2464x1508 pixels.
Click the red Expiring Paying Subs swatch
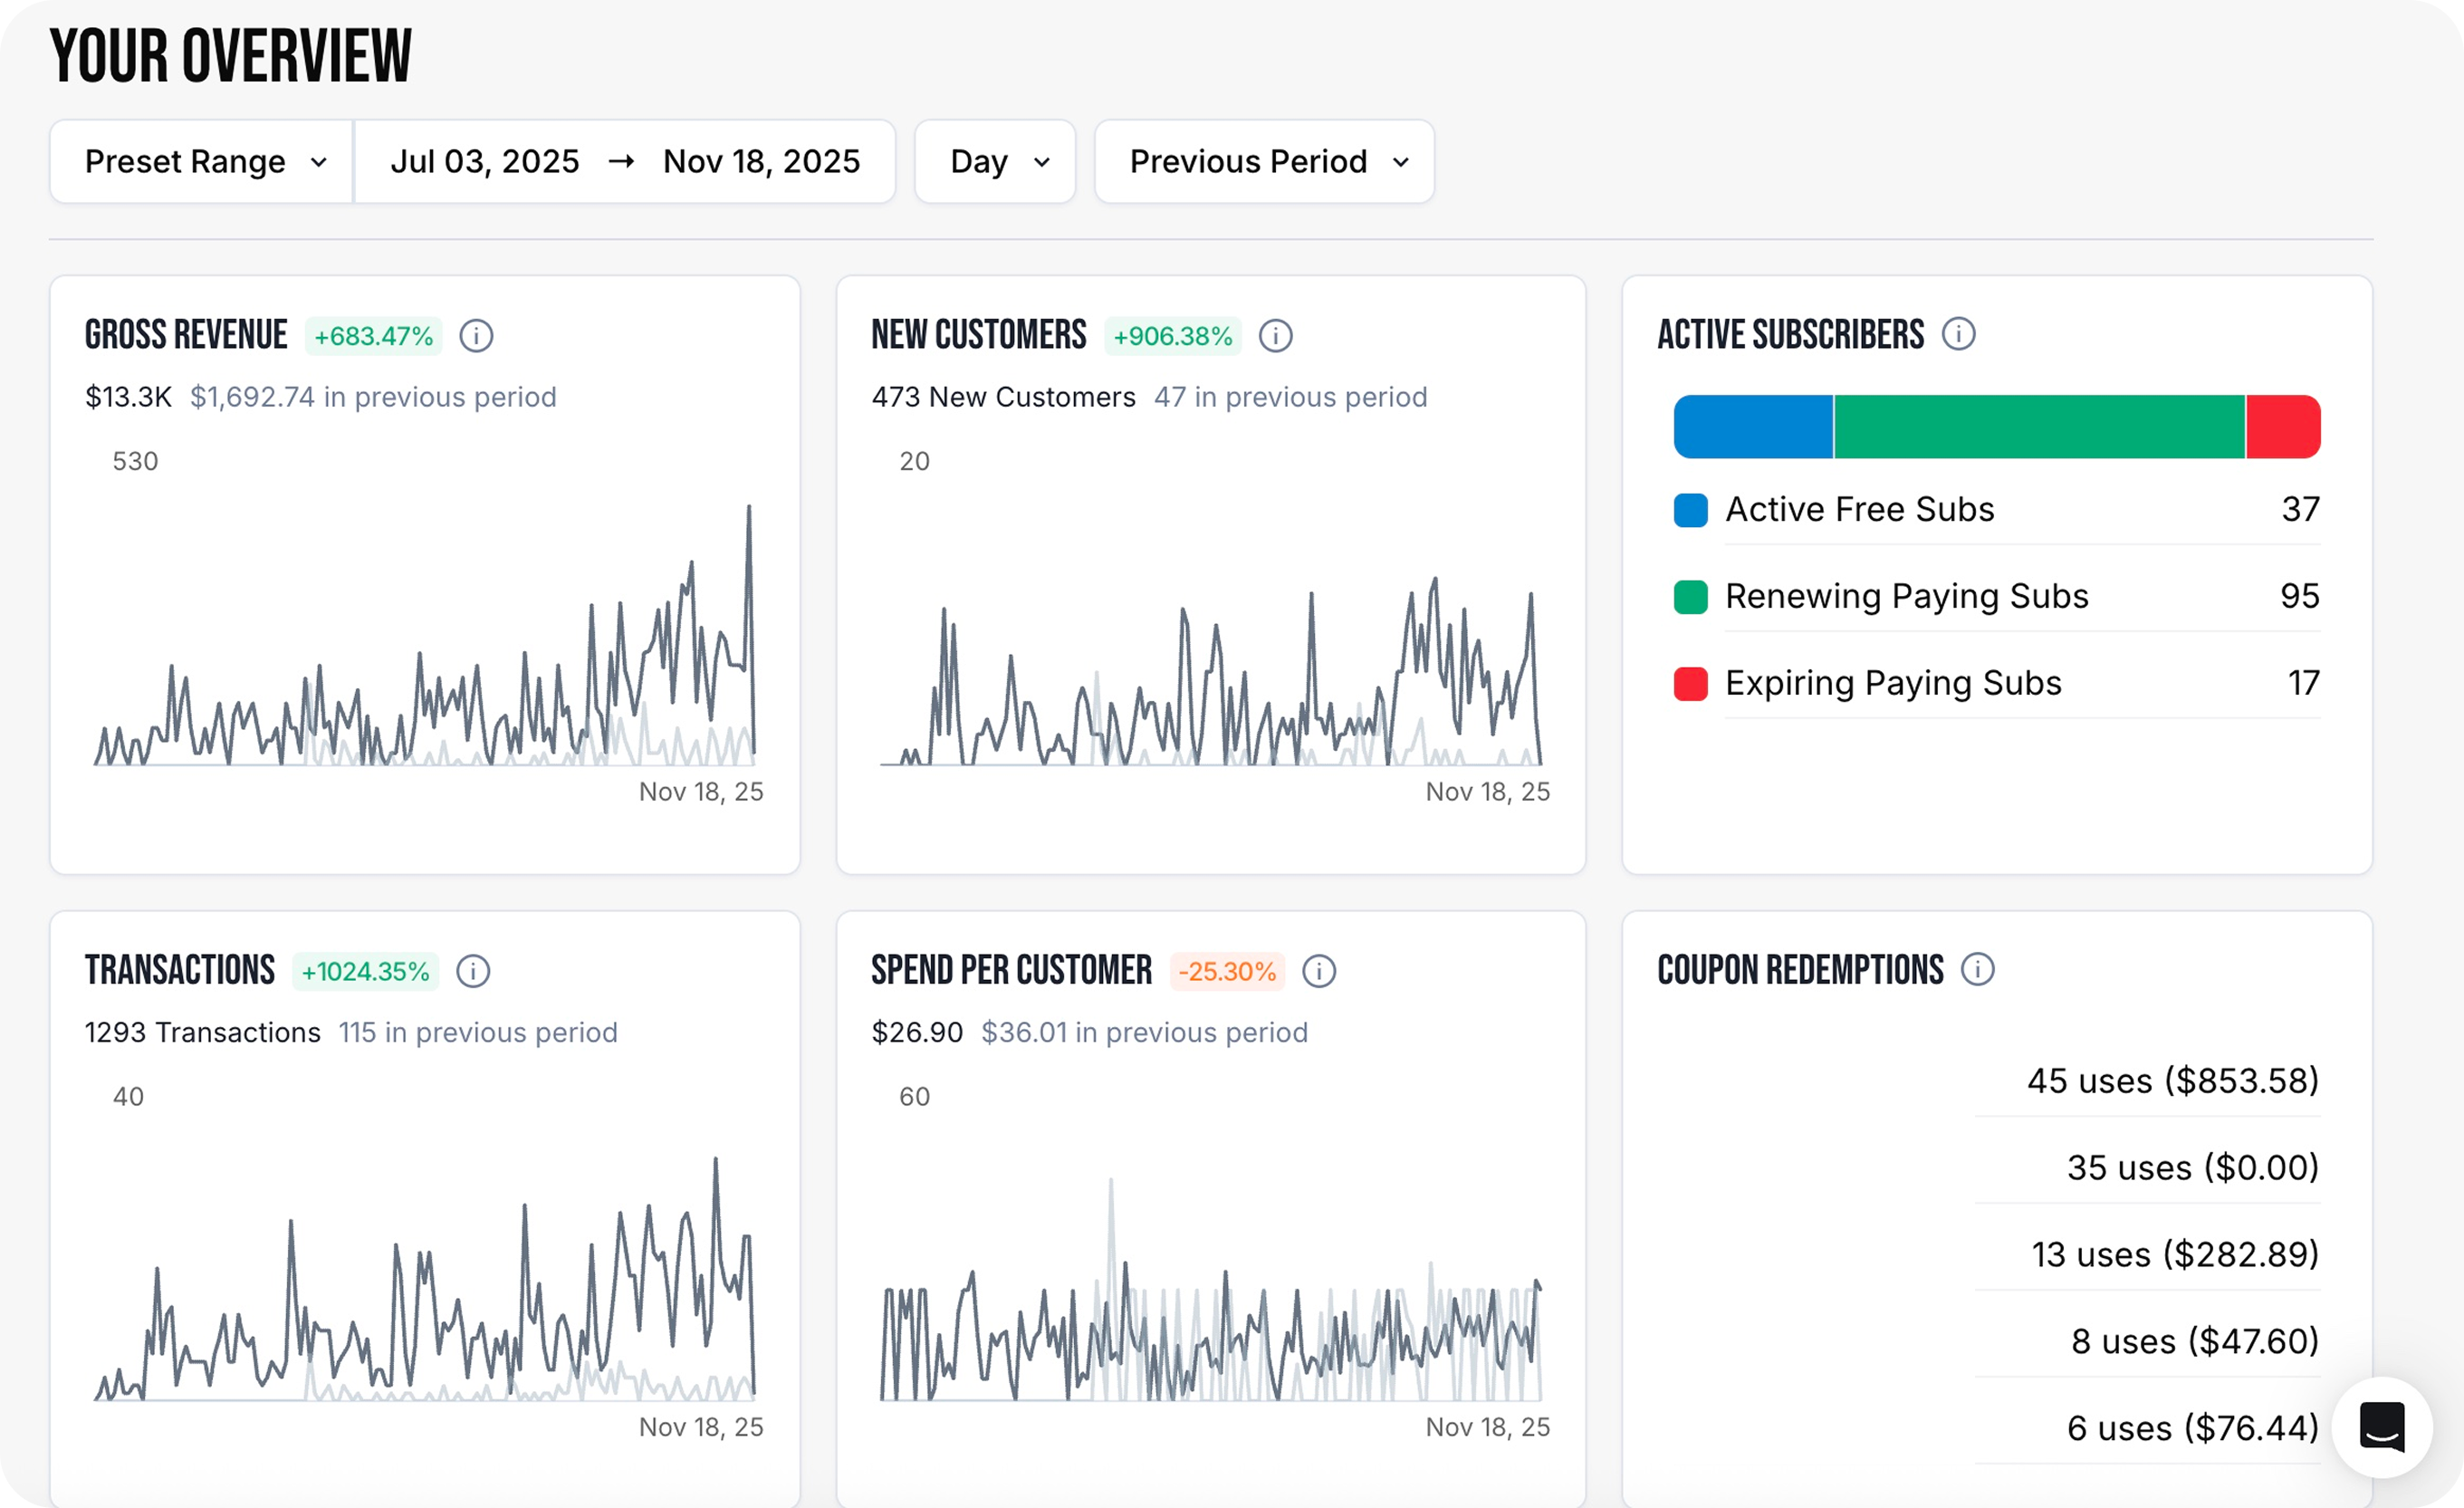point(1691,684)
